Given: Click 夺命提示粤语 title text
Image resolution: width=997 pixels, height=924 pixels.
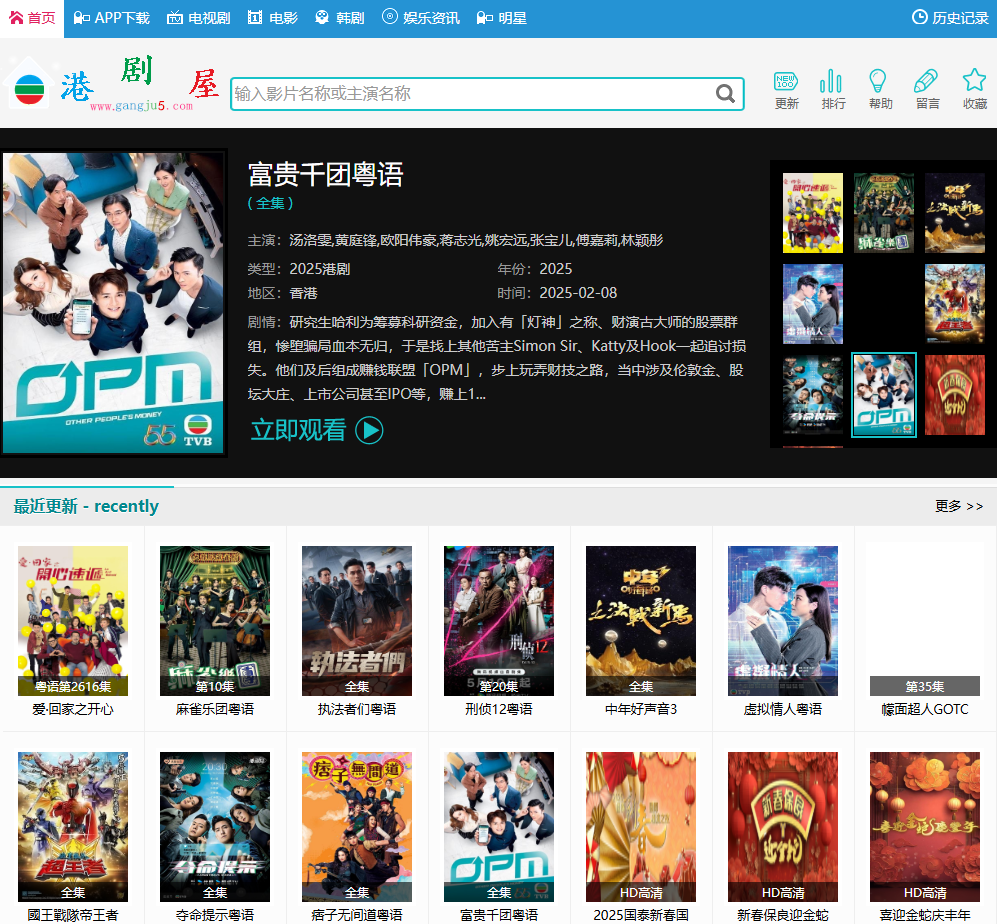Looking at the screenshot, I should pyautogui.click(x=215, y=915).
